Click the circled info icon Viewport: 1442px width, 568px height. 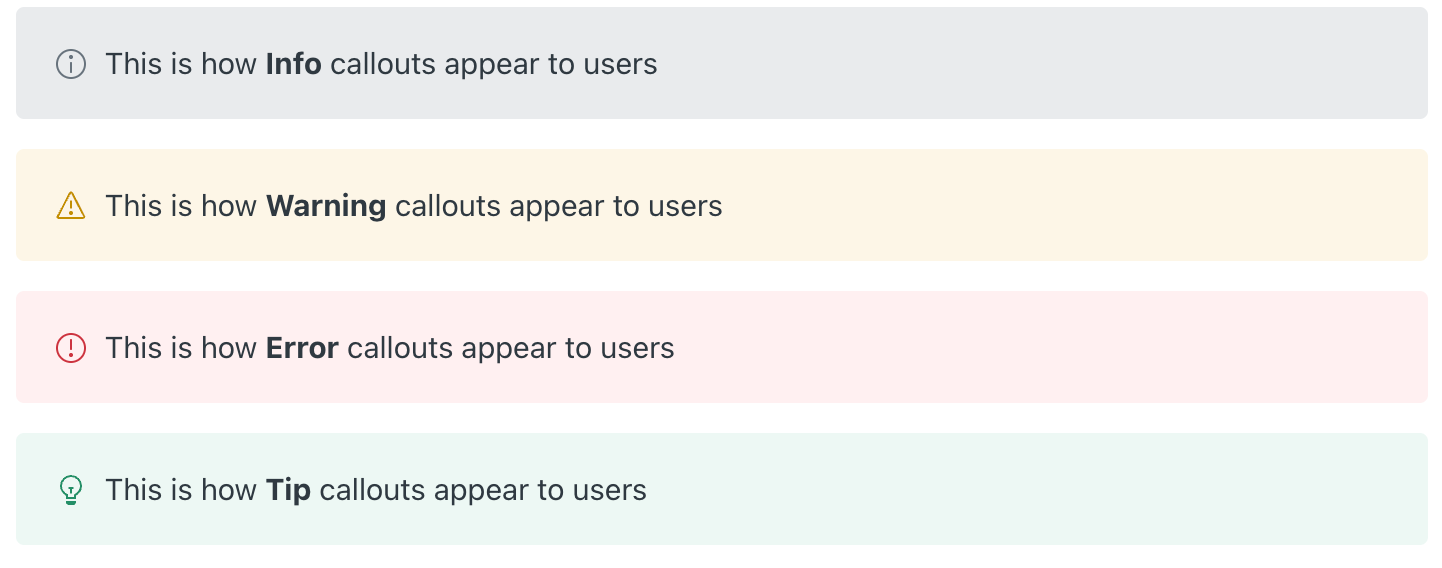point(71,64)
